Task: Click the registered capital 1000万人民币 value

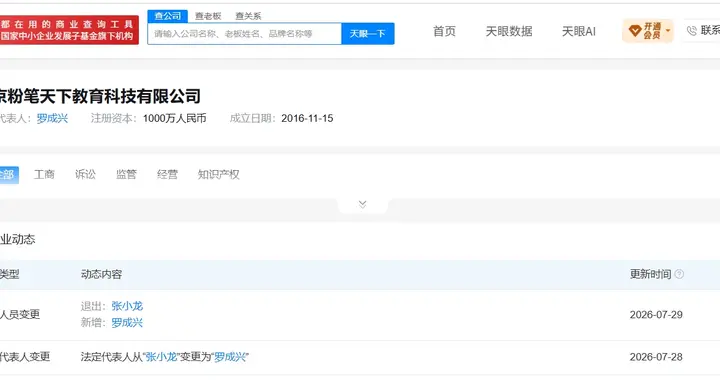Action: (x=174, y=118)
